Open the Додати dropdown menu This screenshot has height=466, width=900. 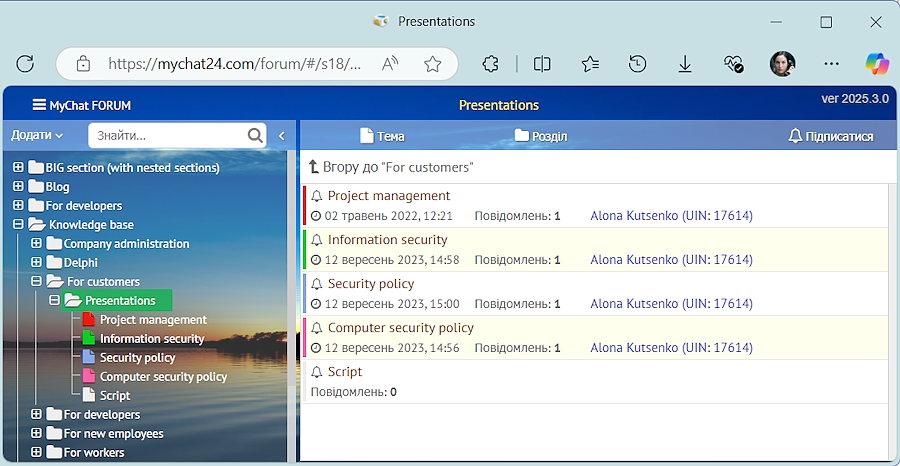(37, 135)
